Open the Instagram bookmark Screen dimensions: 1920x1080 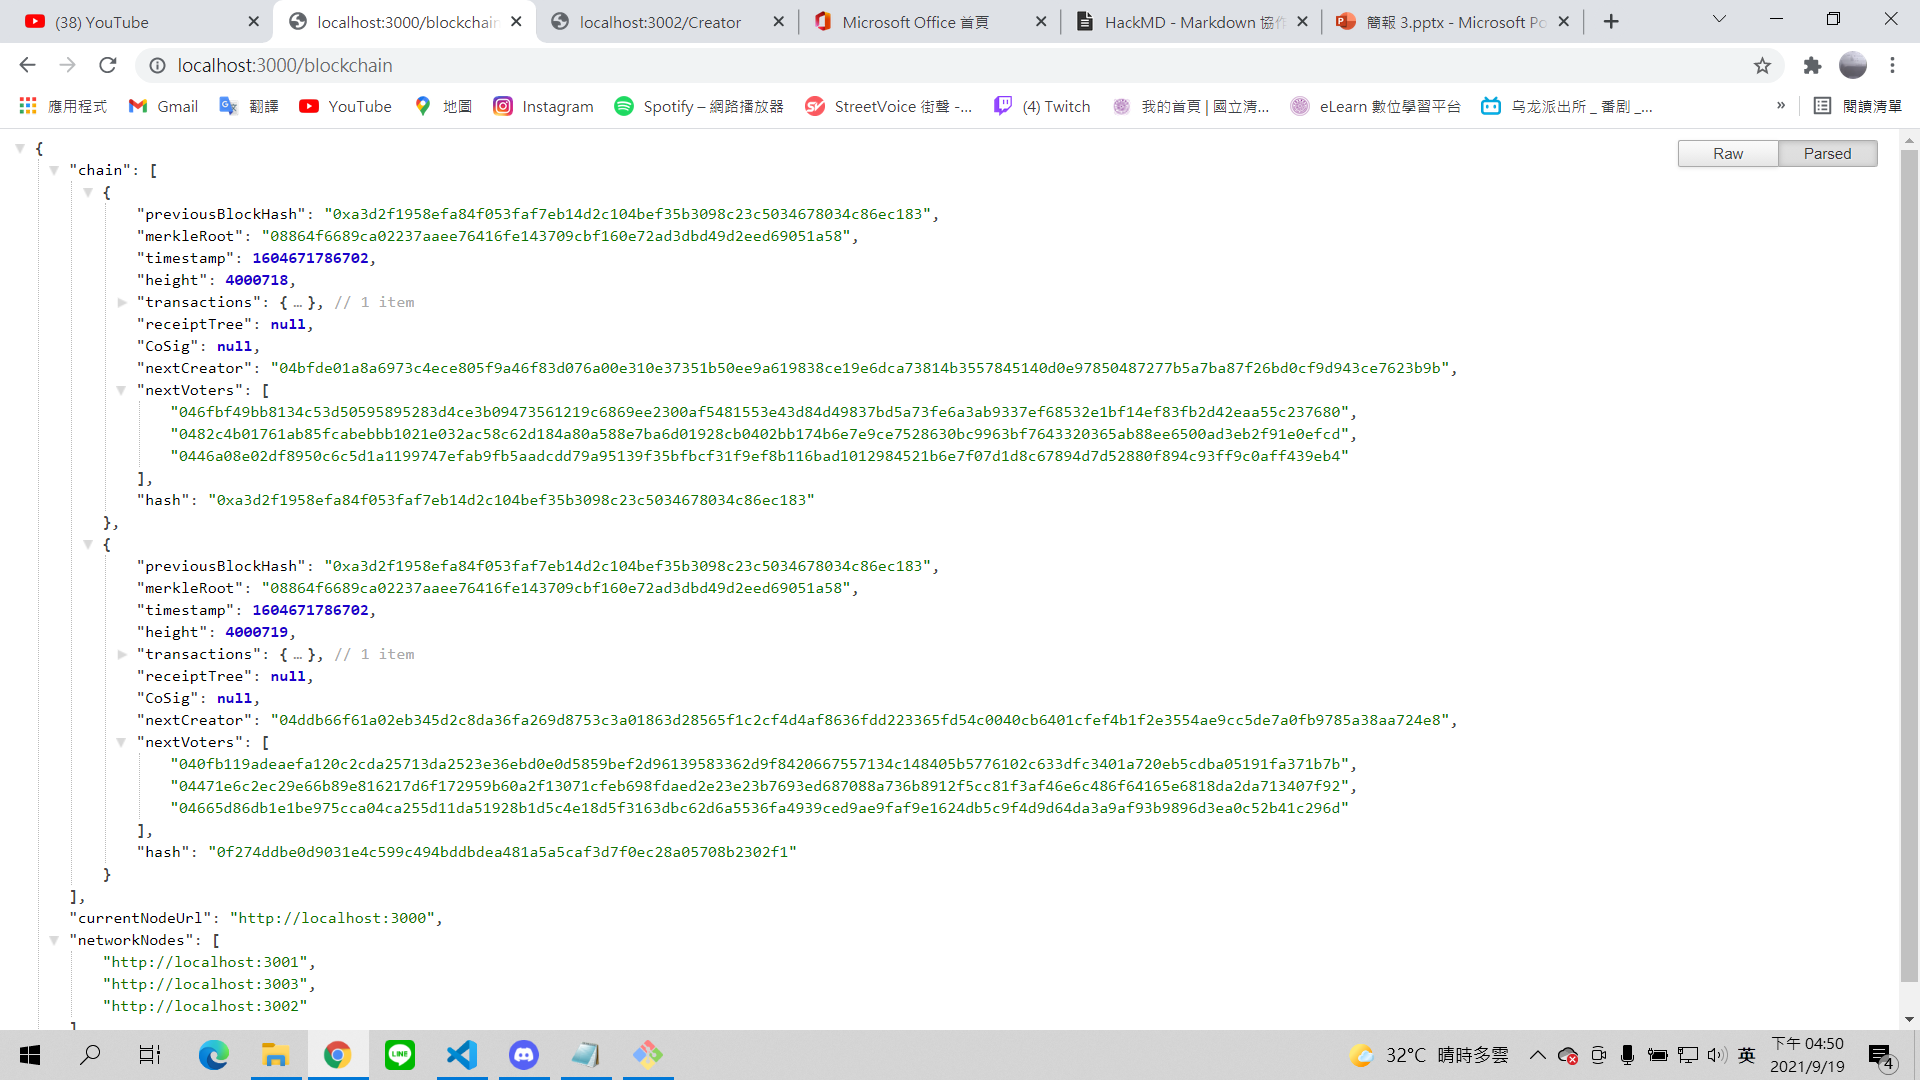tap(543, 106)
